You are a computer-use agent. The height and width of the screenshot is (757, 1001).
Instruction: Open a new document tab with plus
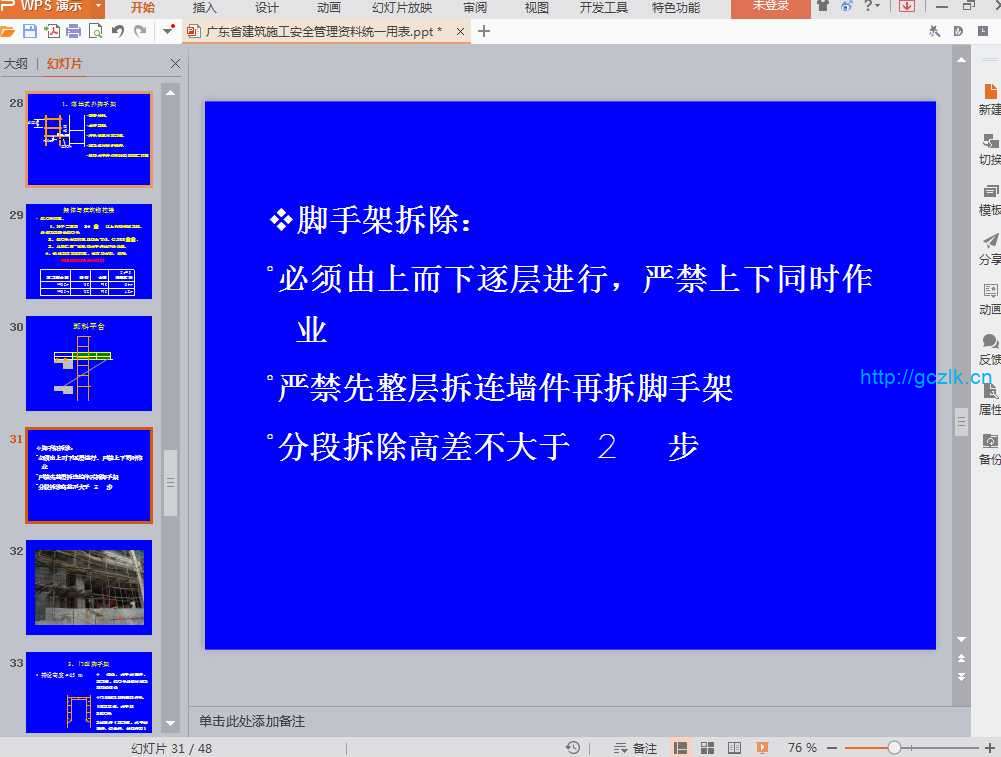484,31
